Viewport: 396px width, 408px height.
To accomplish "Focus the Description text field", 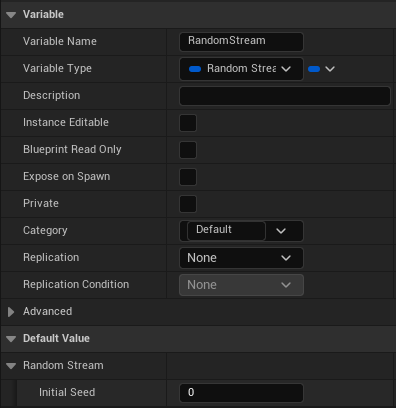I will [x=285, y=96].
